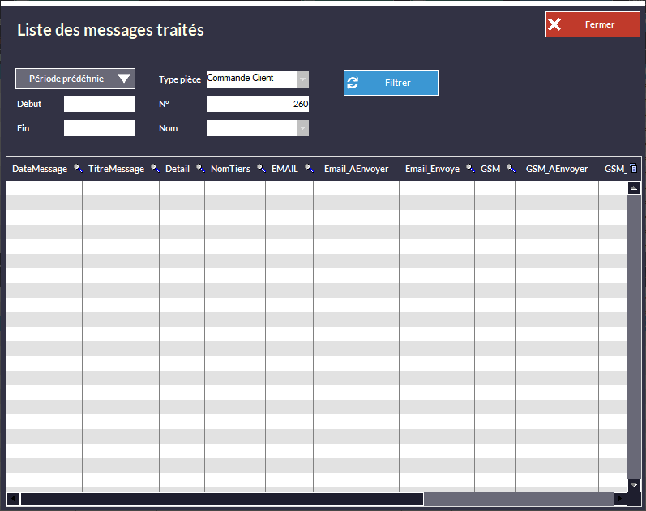Click the filter icon next to GSM
This screenshot has width=646, height=511.
tap(510, 169)
